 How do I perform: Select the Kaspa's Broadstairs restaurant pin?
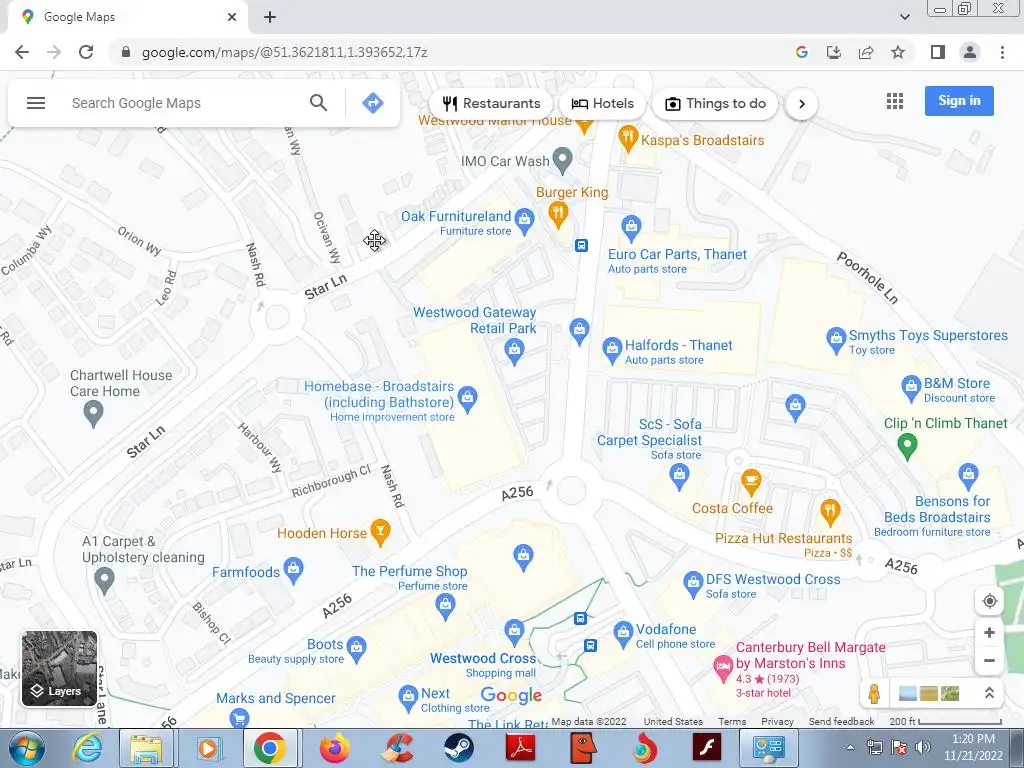click(x=628, y=138)
